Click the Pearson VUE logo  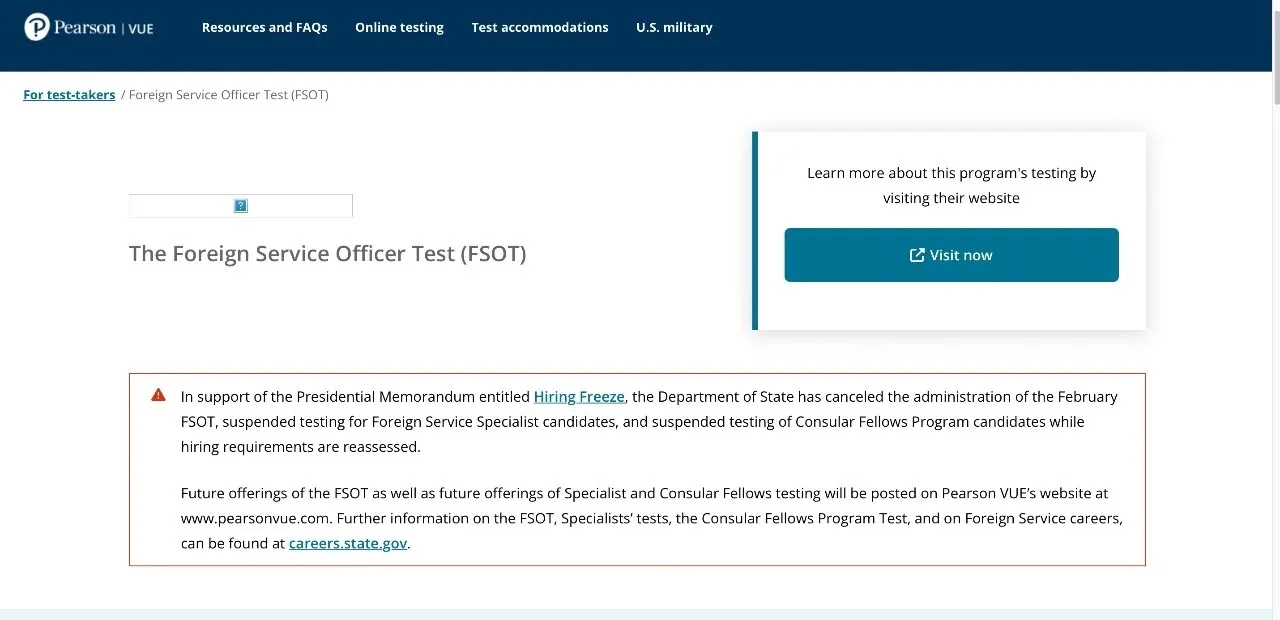coord(89,27)
